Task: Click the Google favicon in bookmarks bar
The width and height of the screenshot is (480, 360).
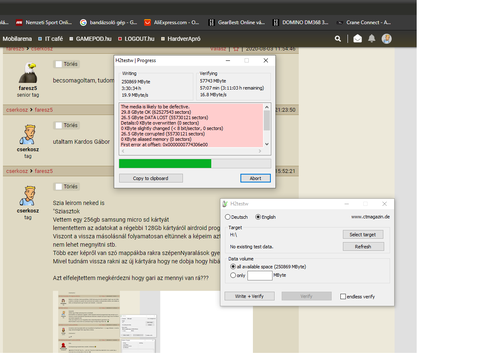Action: (x=83, y=22)
